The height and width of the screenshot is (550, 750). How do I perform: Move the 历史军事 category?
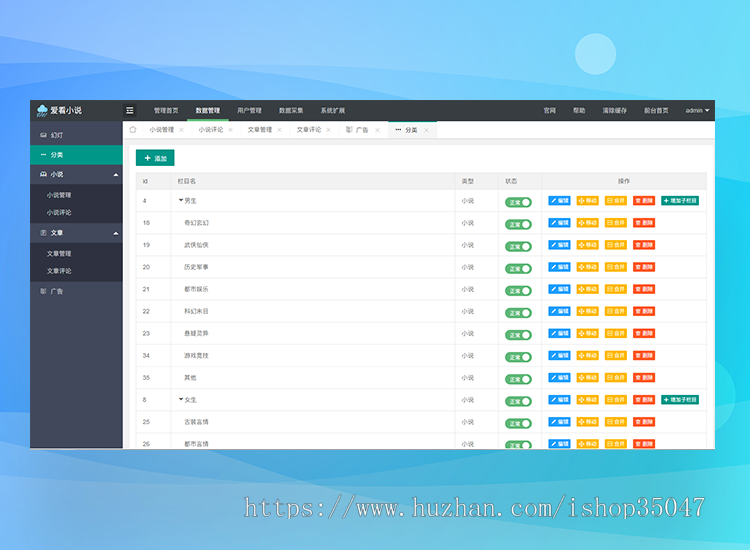coord(587,267)
